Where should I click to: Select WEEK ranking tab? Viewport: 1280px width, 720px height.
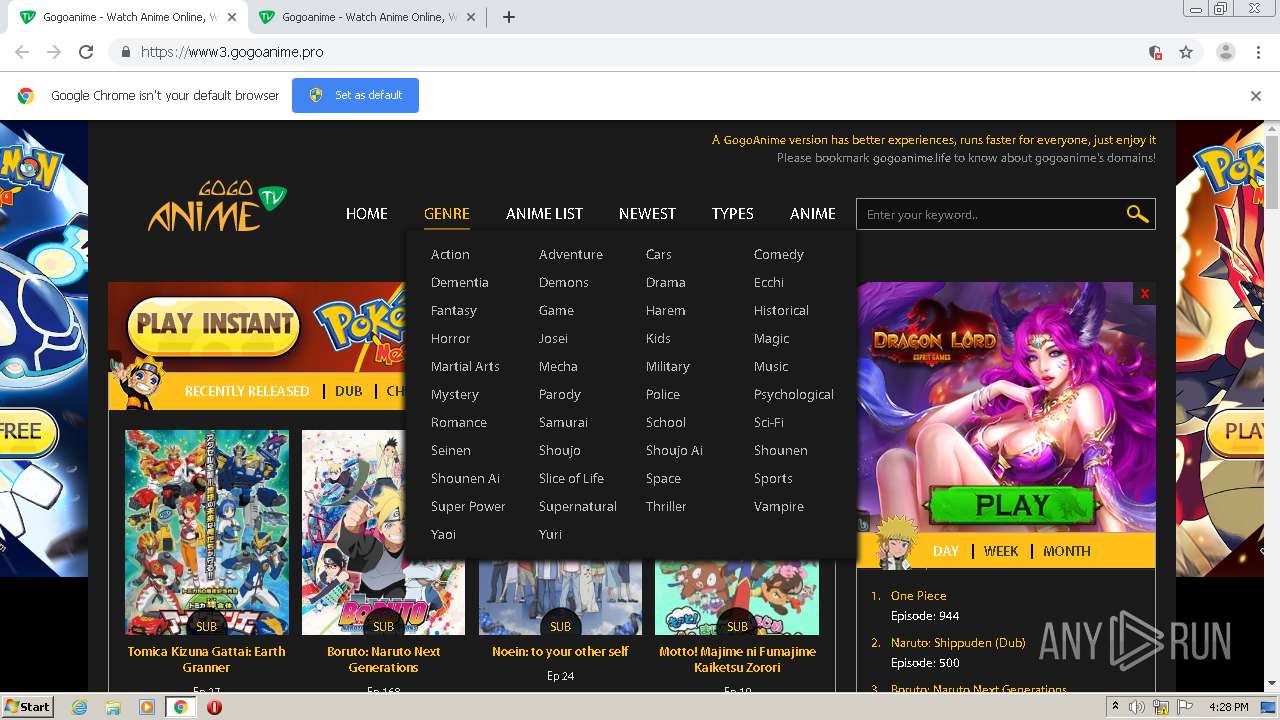coord(1000,551)
